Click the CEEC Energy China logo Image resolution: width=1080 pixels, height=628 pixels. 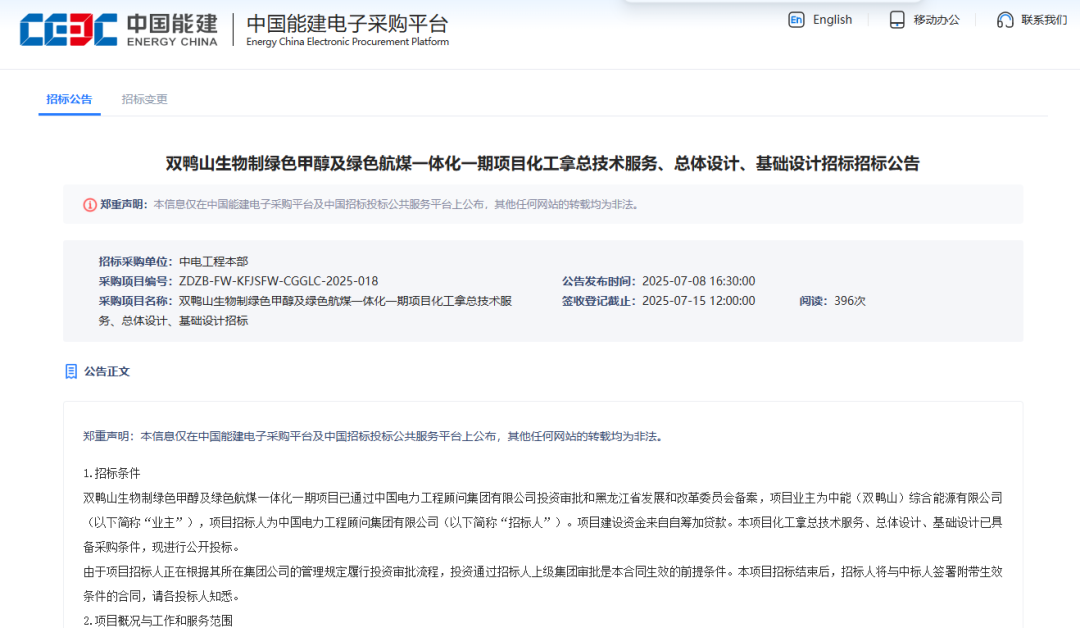pyautogui.click(x=118, y=30)
